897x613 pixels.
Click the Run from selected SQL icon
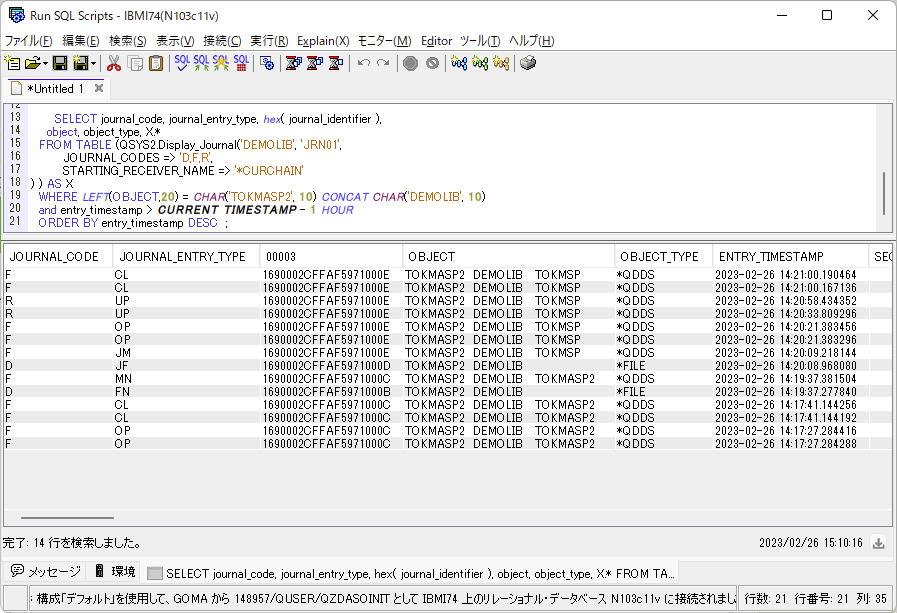click(x=221, y=63)
